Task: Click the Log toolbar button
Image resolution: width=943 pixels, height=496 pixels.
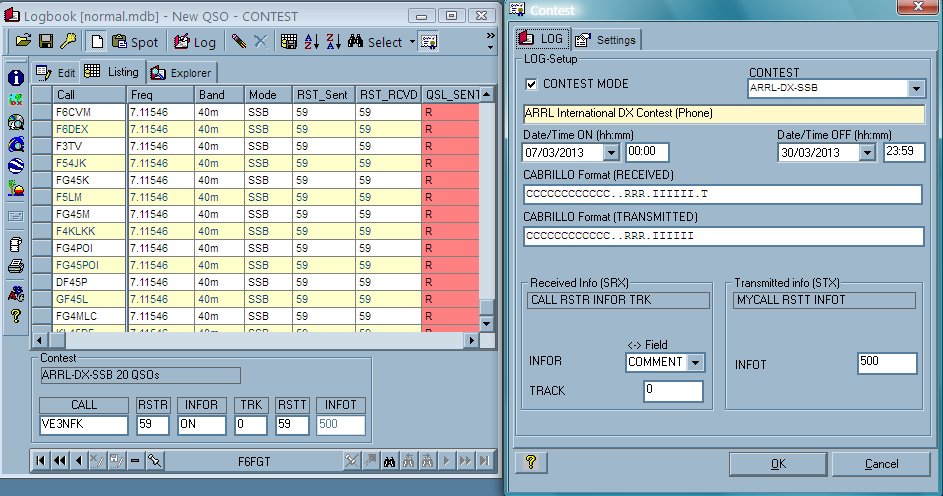Action: 194,41
